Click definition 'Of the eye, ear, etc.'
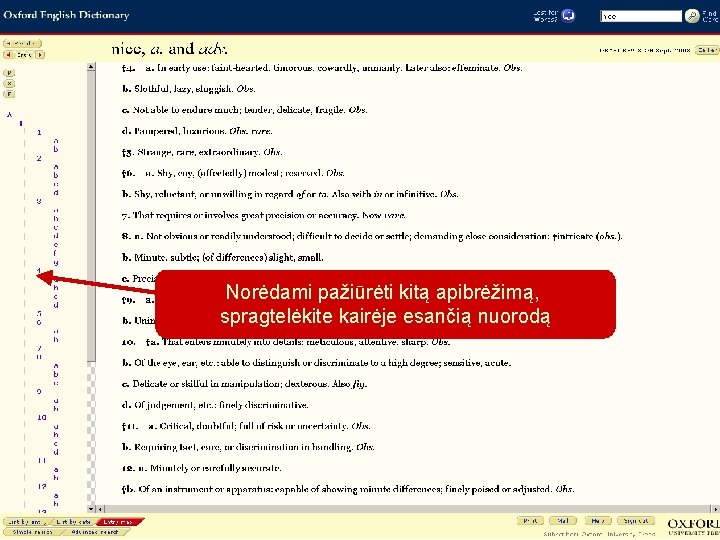Screen dimensions: 720x540 (x=316, y=363)
